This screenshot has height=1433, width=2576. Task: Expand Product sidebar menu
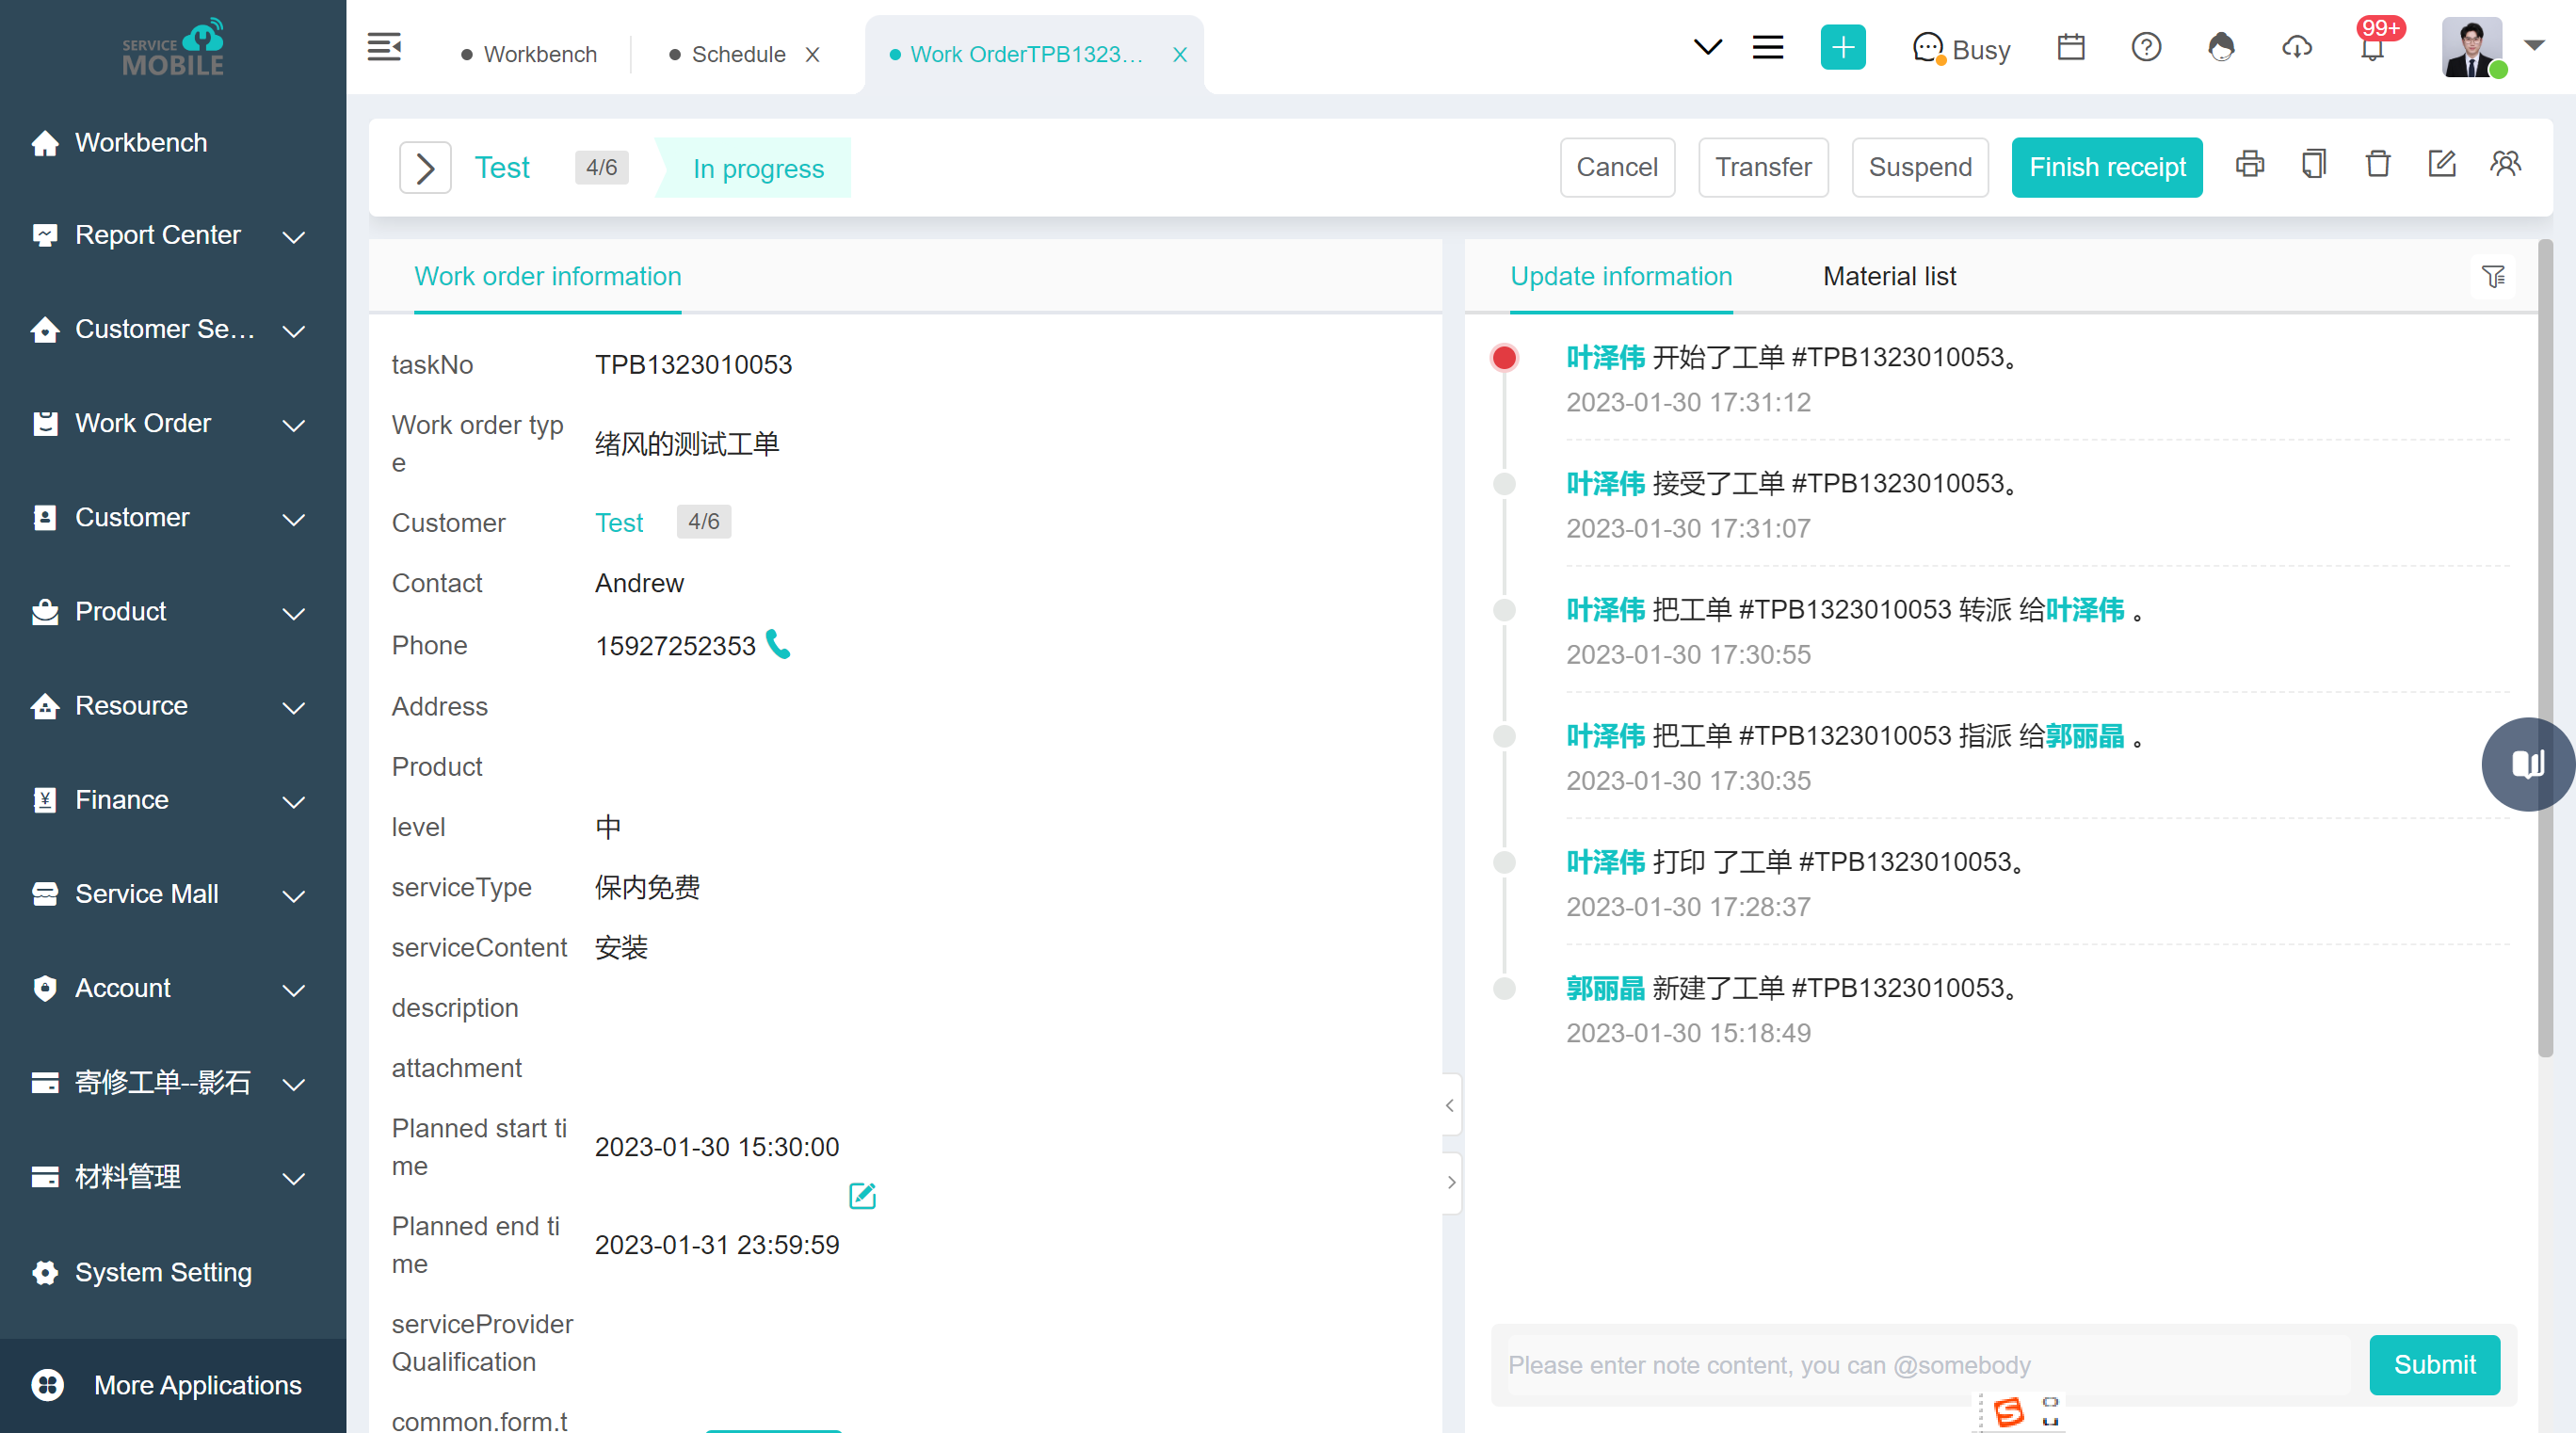tap(293, 613)
